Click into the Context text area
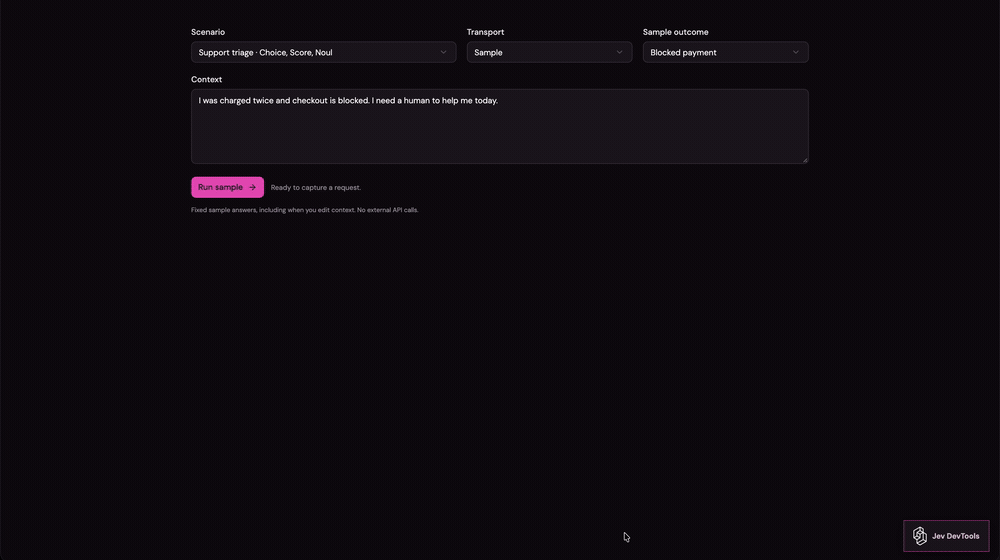Image resolution: width=1000 pixels, height=560 pixels. pos(499,126)
